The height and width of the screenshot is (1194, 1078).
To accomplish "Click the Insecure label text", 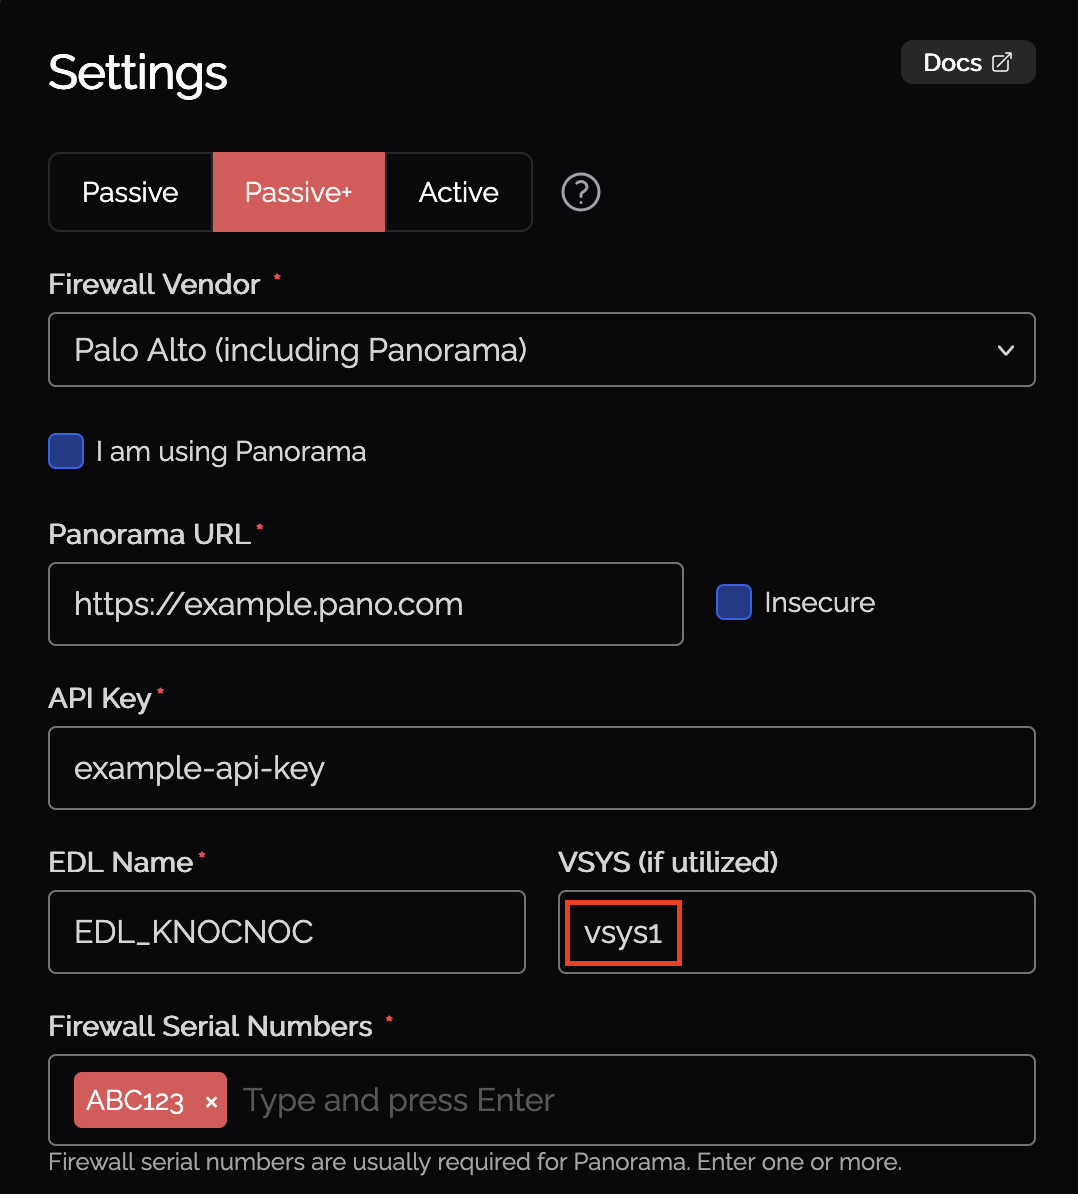I will pos(819,603).
